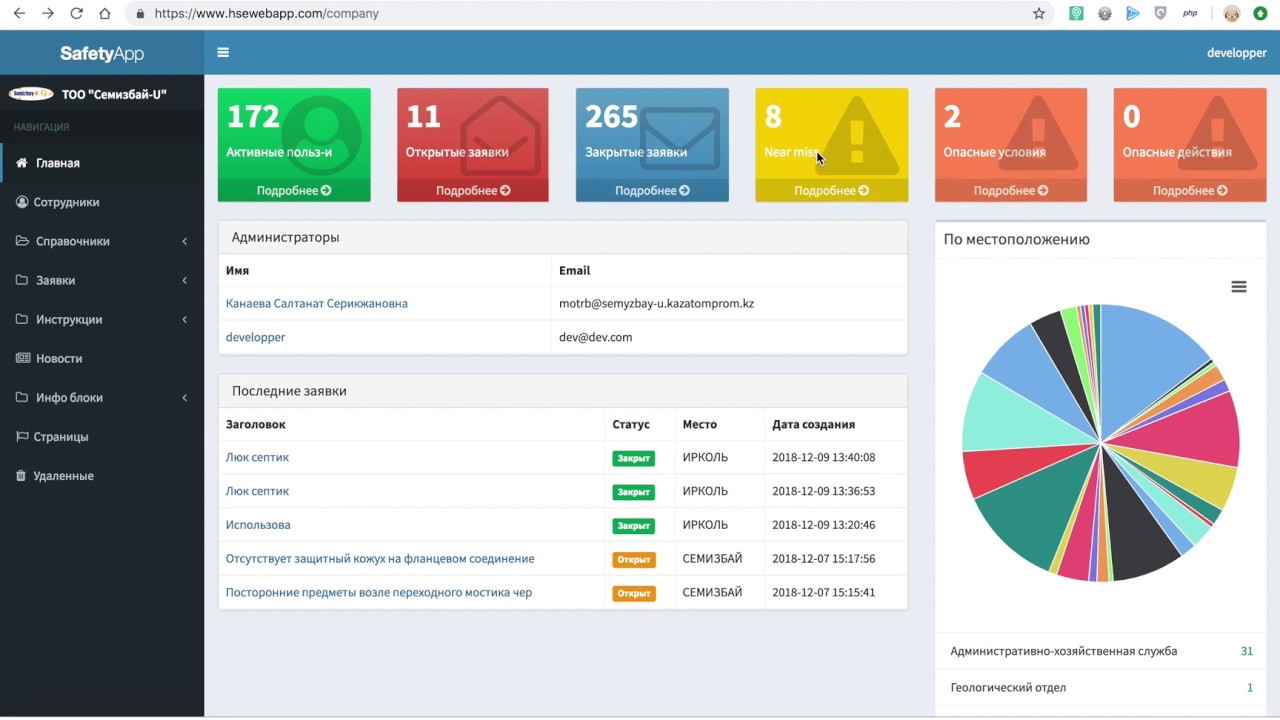Open Новости in the sidebar
1280x720 pixels.
point(102,358)
